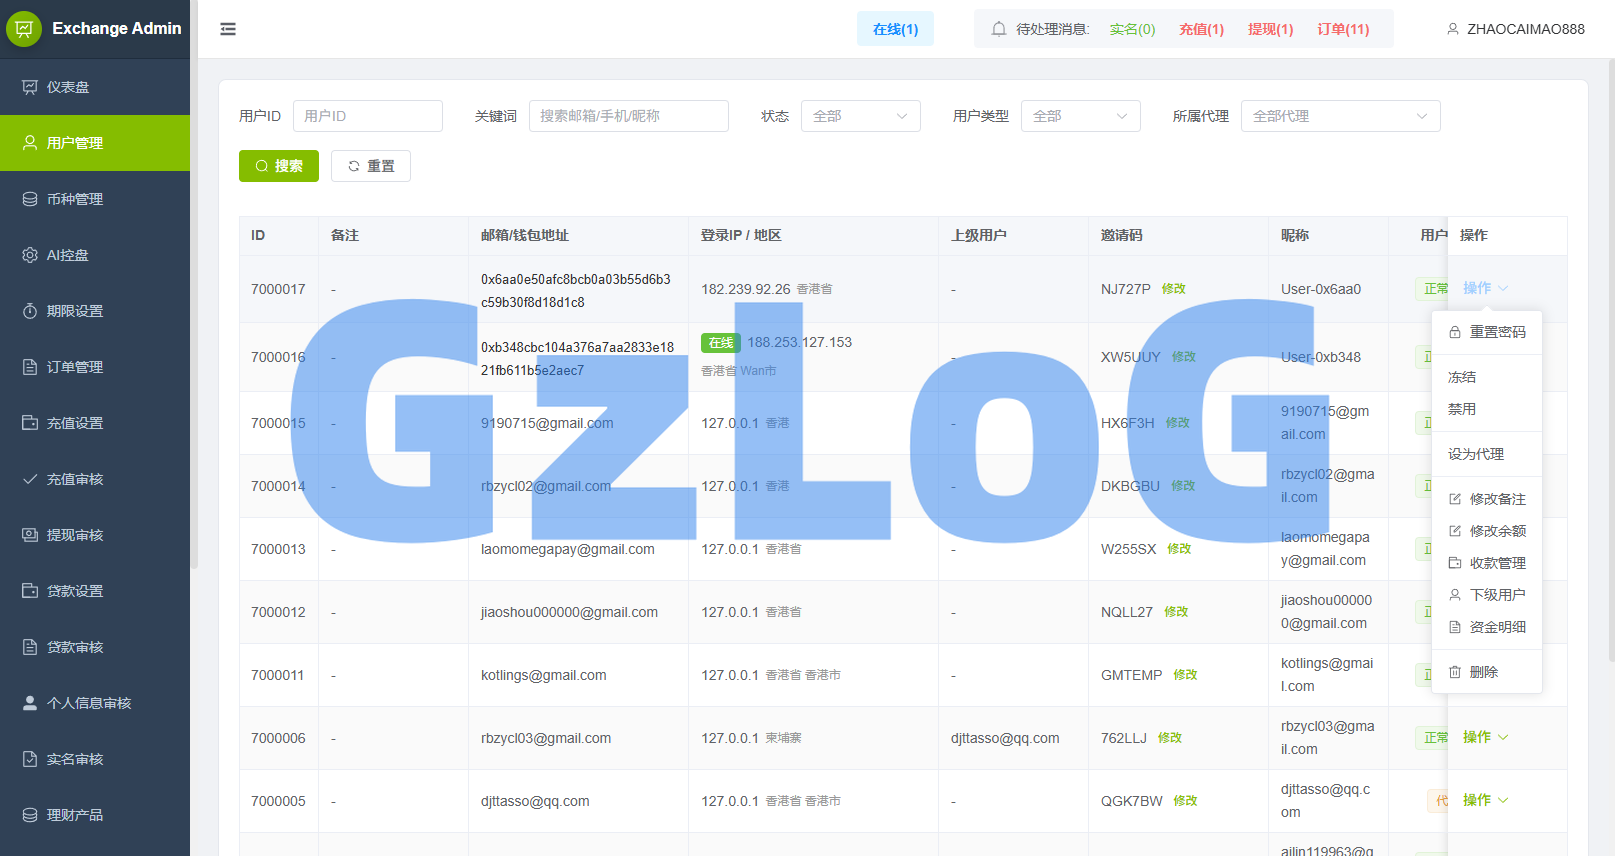Viewport: 1615px width, 856px height.
Task: Click the 提现审核 sidebar icon
Action: (30, 535)
